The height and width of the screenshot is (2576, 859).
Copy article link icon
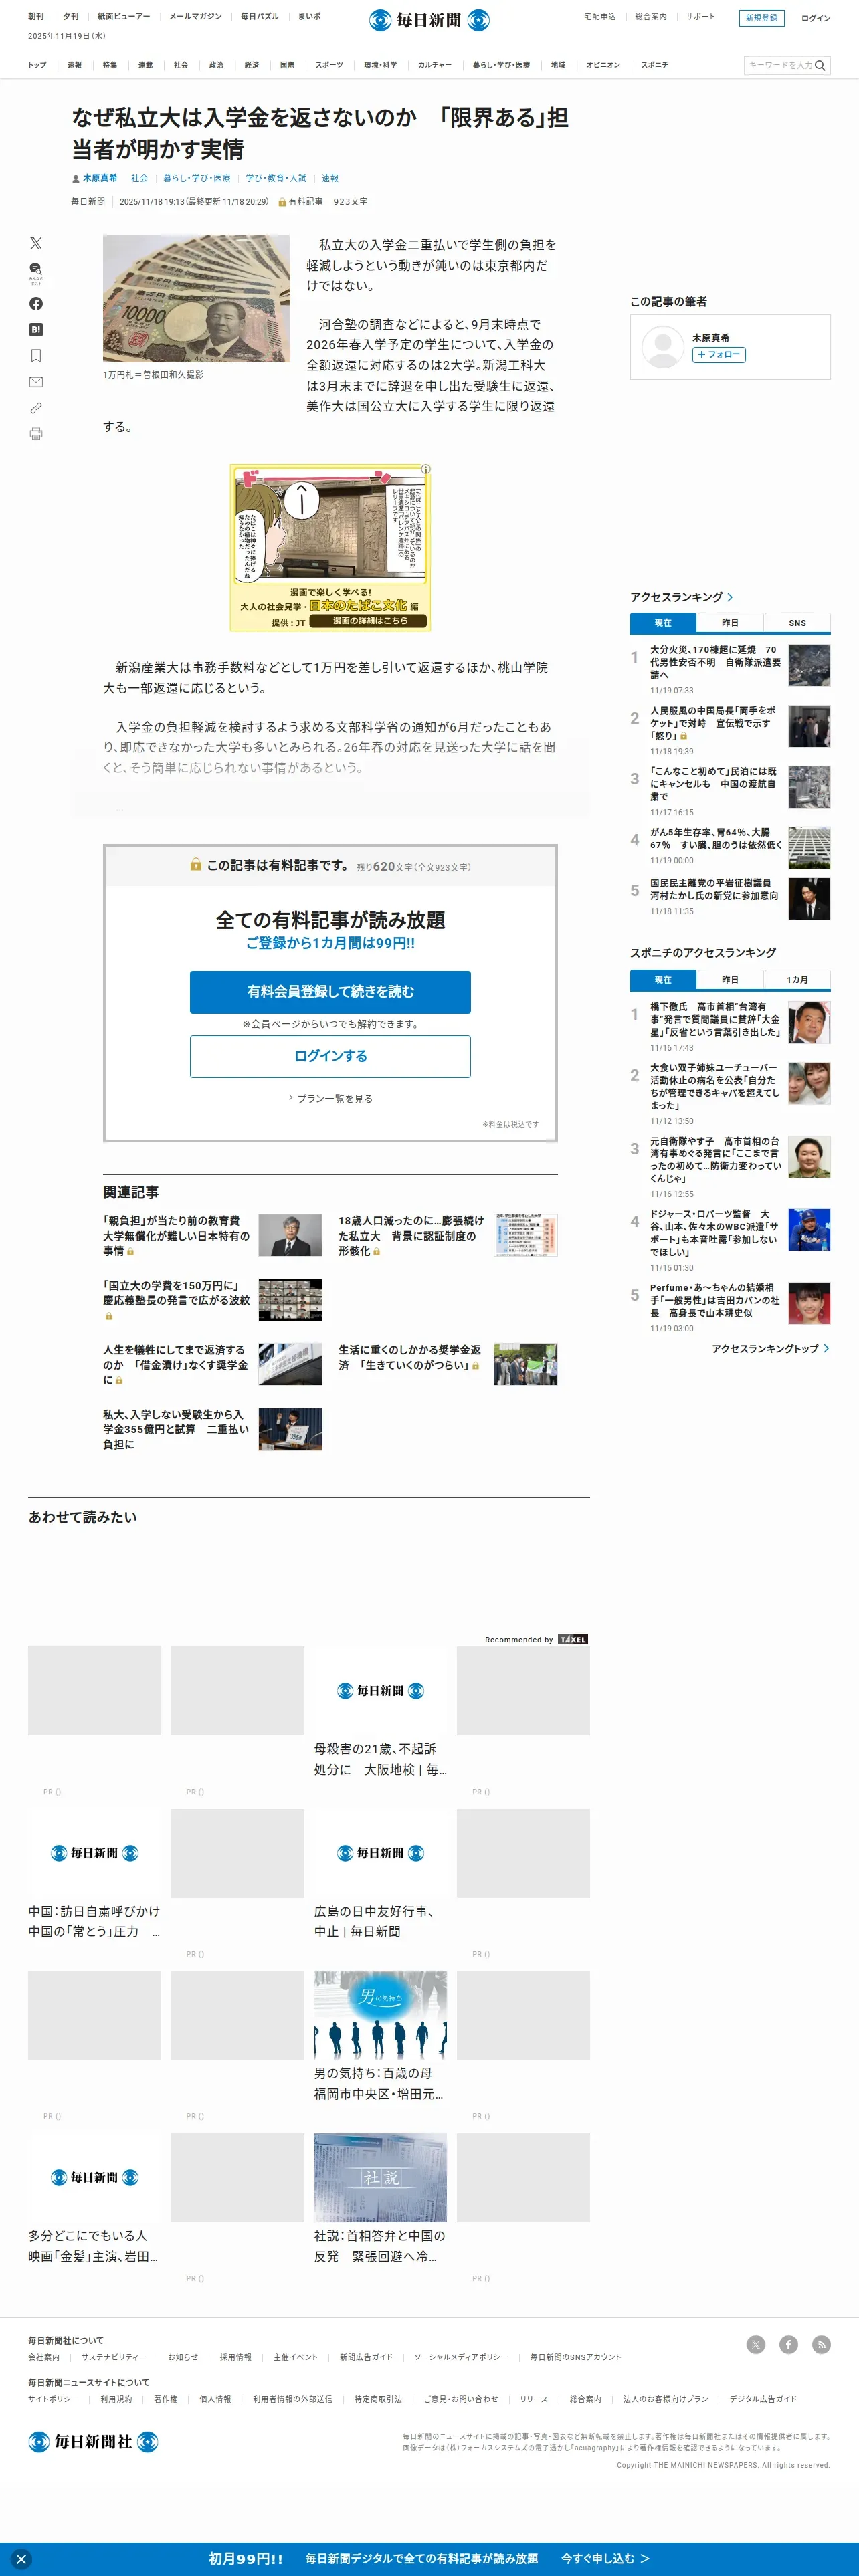pyautogui.click(x=36, y=407)
